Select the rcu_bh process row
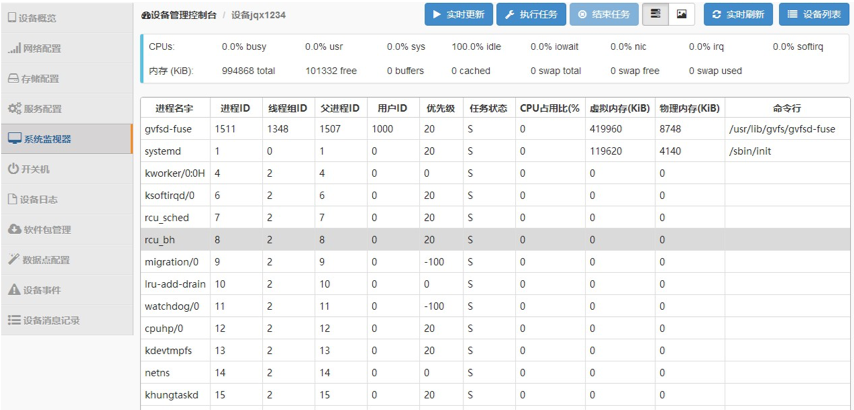Viewport: 854px width, 410px height. 495,240
